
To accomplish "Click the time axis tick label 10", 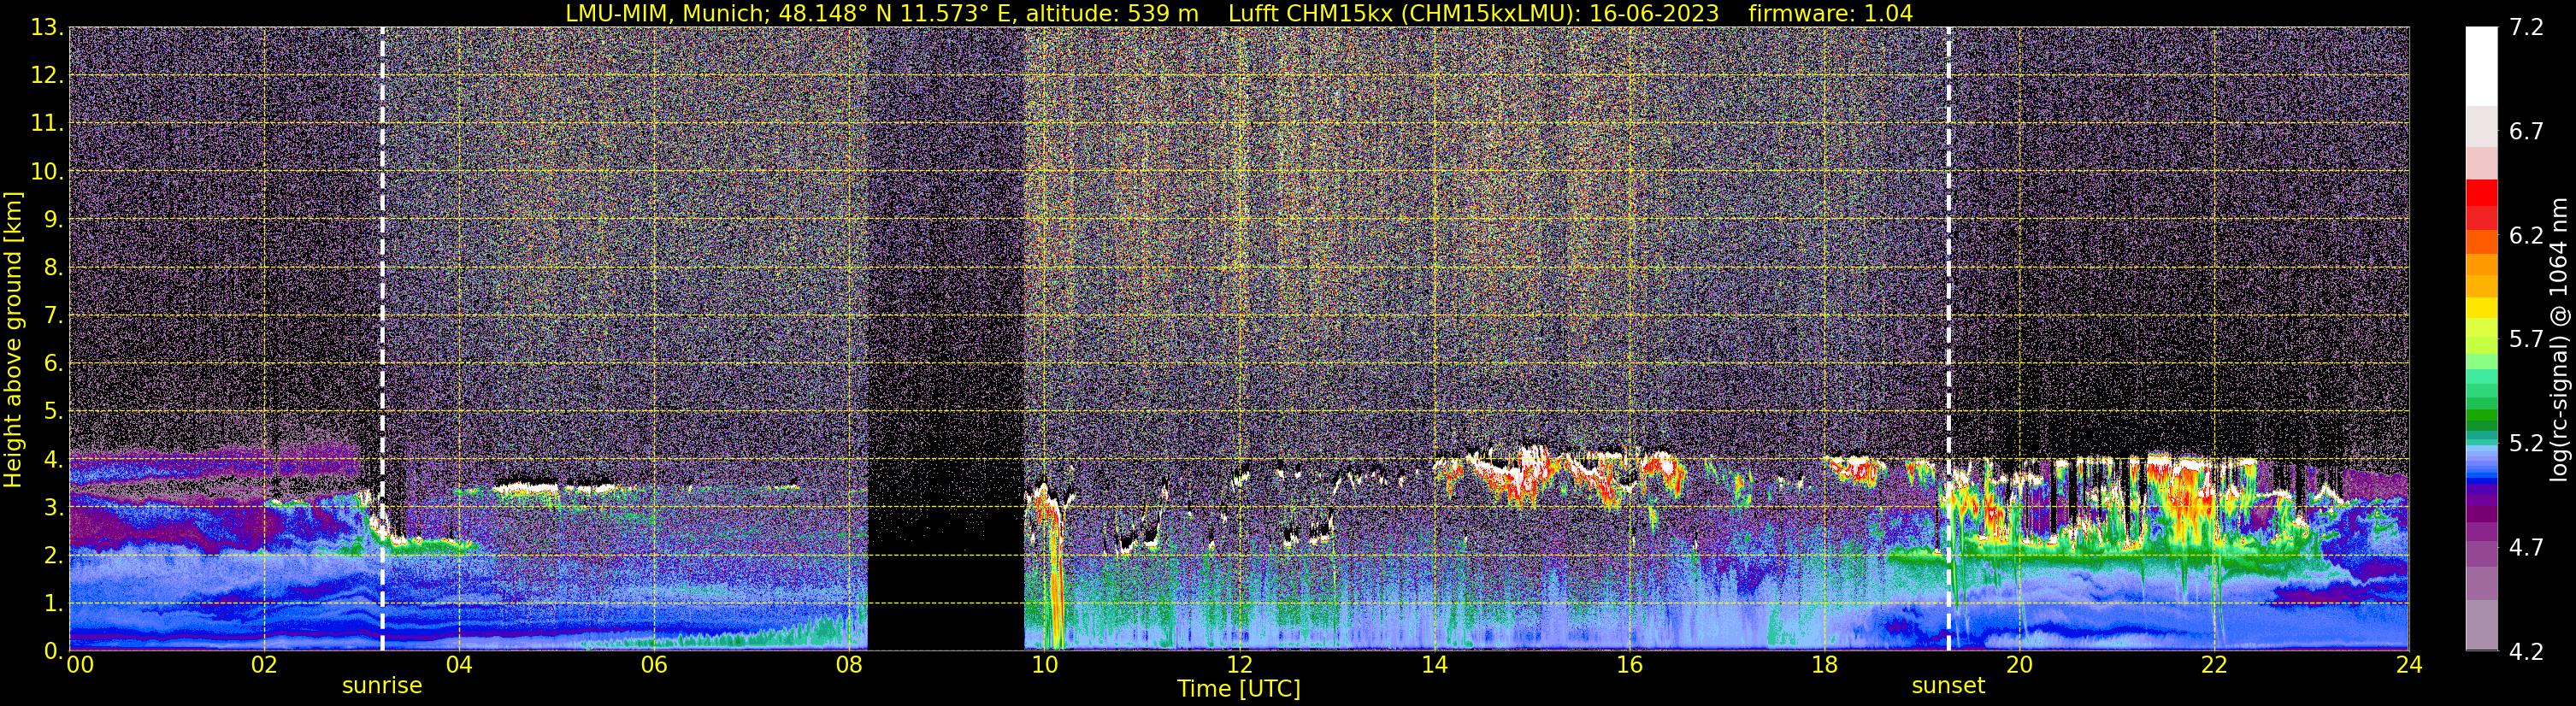I will [x=1044, y=666].
